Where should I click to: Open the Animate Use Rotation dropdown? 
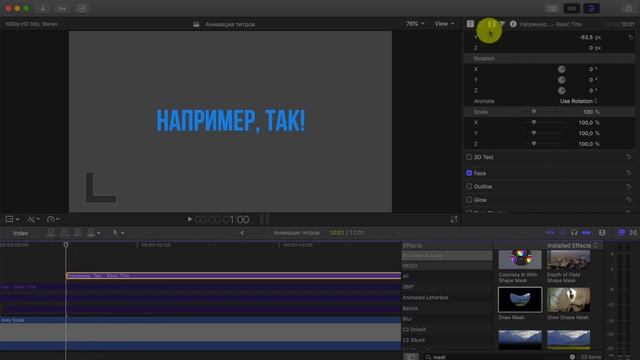click(578, 101)
